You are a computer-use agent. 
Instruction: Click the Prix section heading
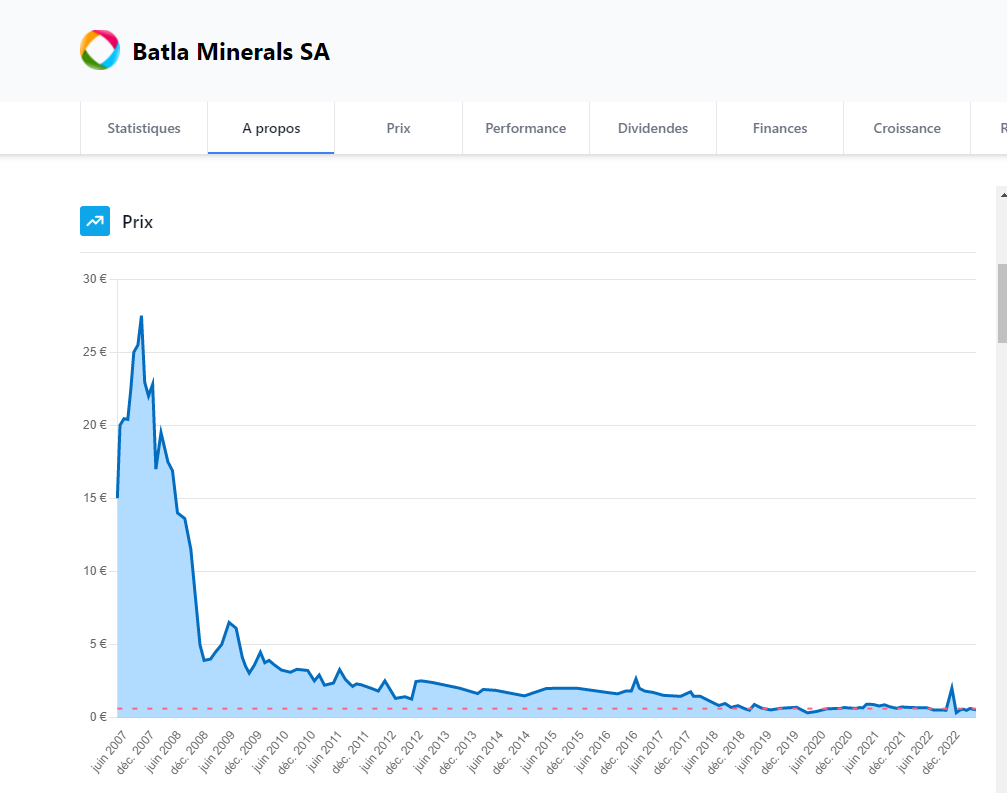[x=137, y=222]
